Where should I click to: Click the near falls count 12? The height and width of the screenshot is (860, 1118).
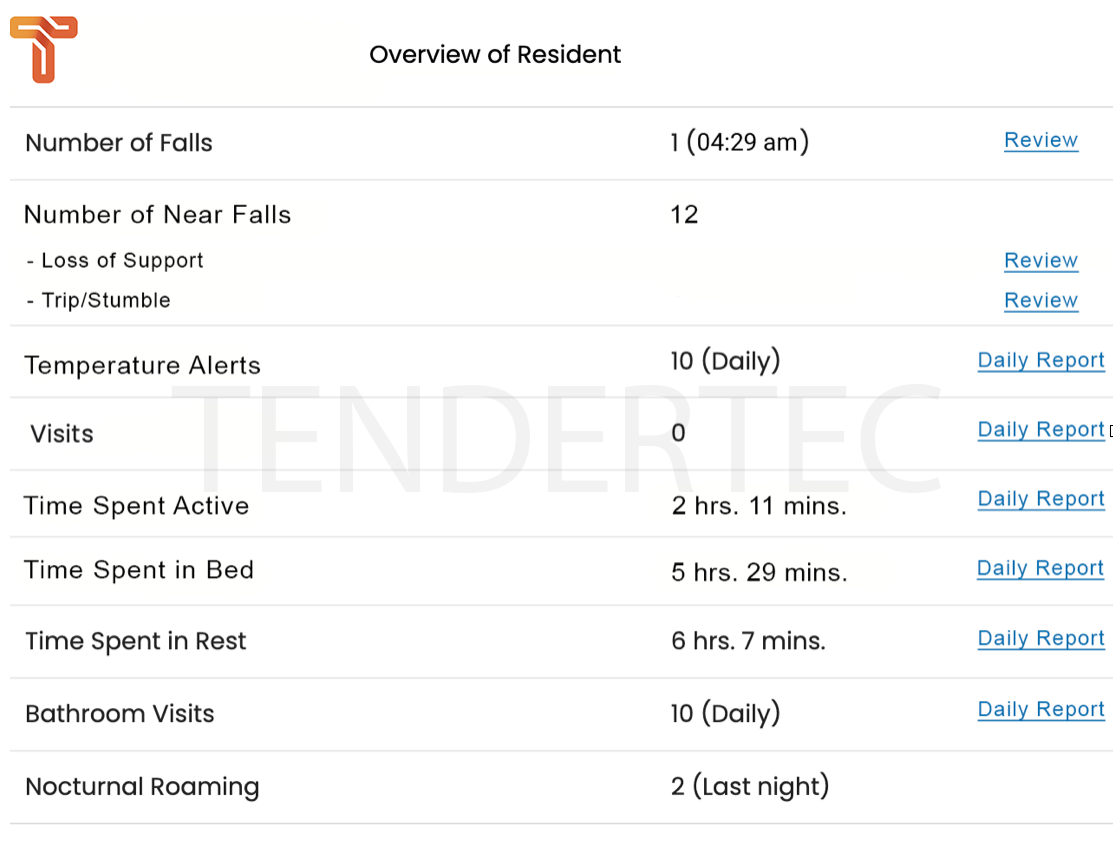point(684,214)
